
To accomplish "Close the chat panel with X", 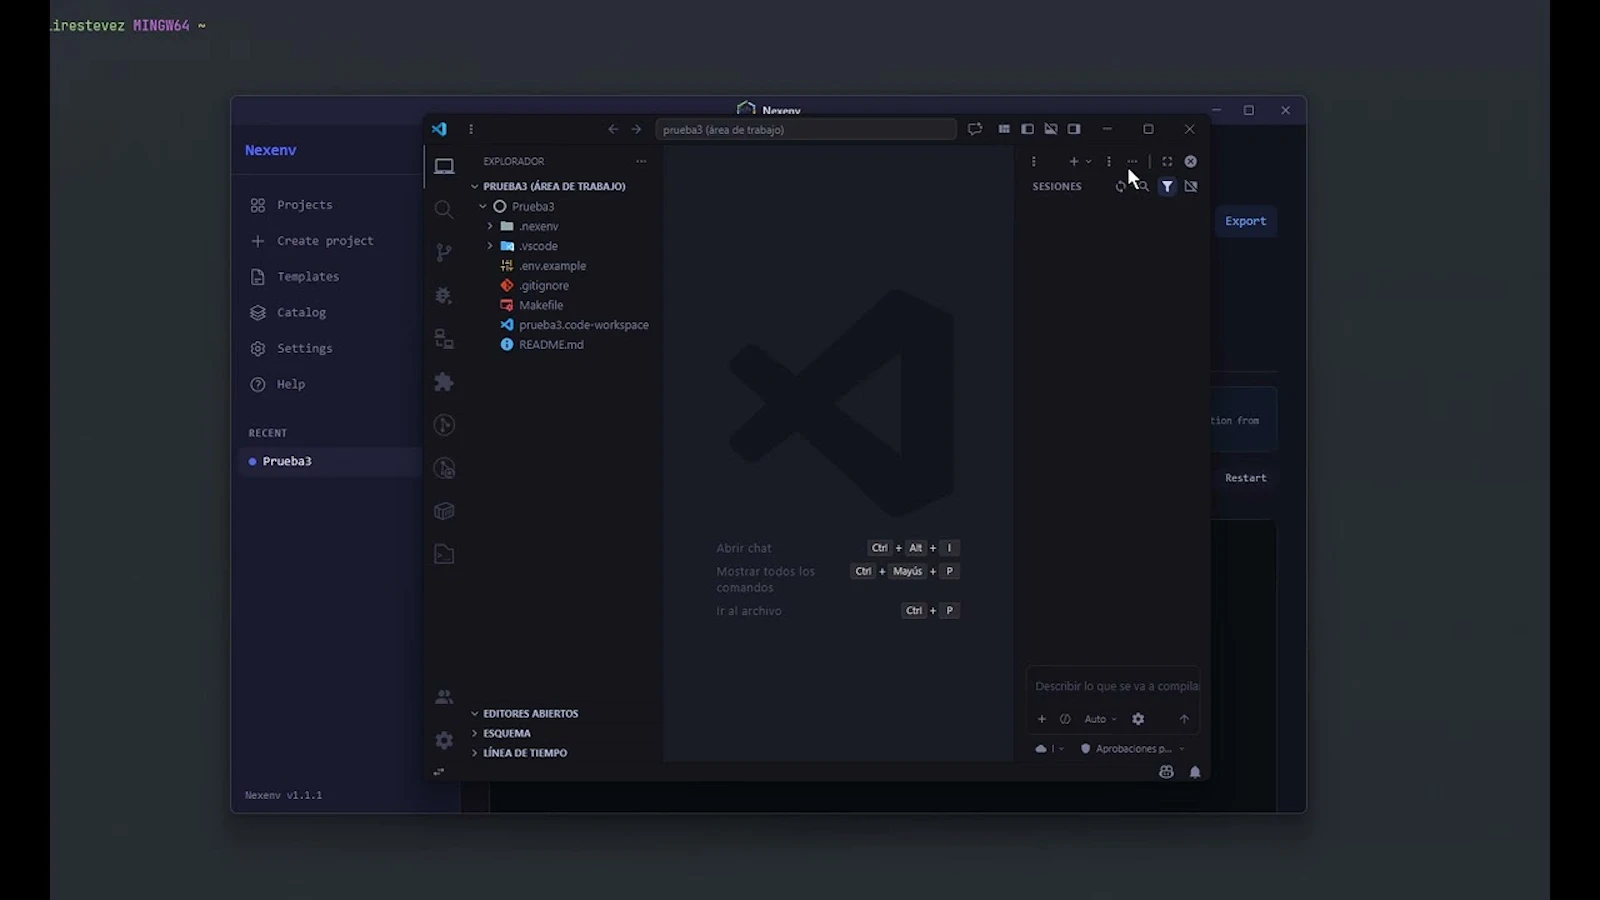I will point(1191,161).
